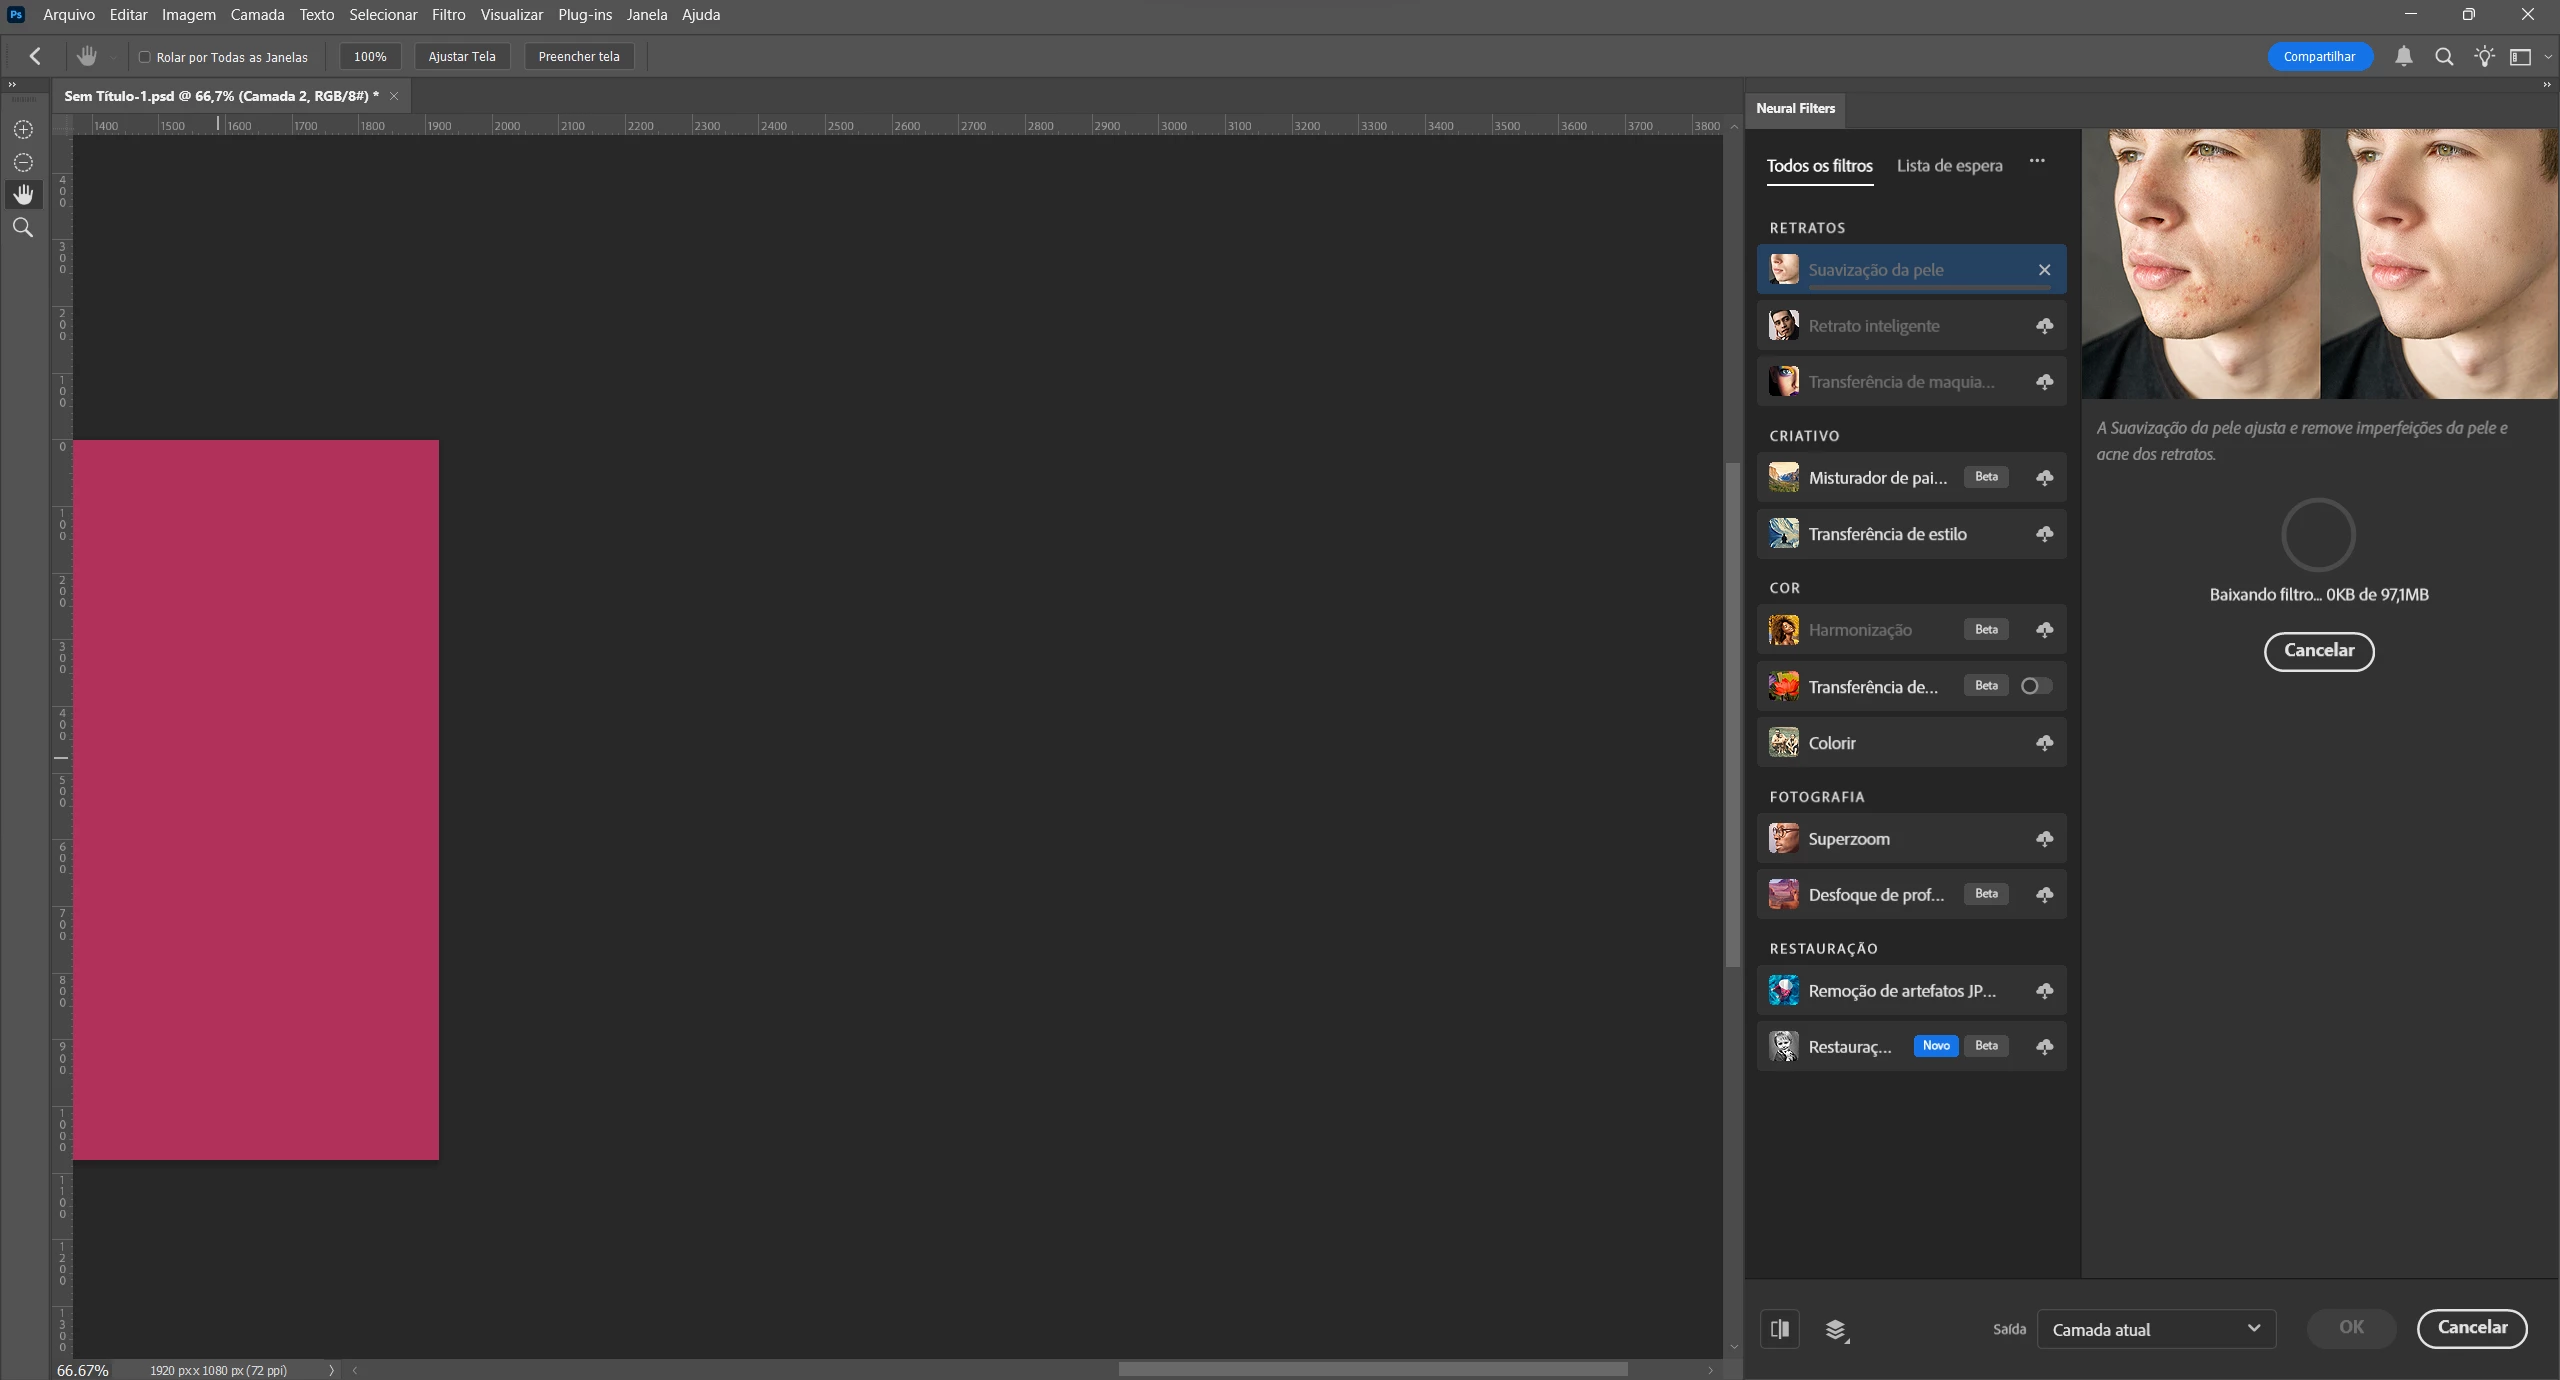This screenshot has height=1380, width=2560.
Task: Open the notifications bell icon
Action: (2404, 57)
